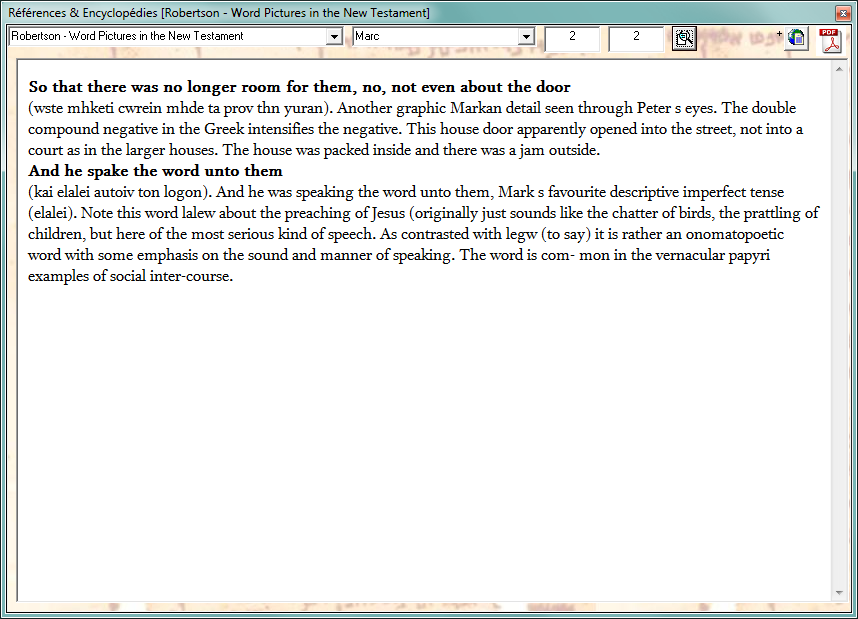This screenshot has width=858, height=619.
Task: Click the text '(kai elalei autoiv ton logon)'
Action: pos(120,192)
